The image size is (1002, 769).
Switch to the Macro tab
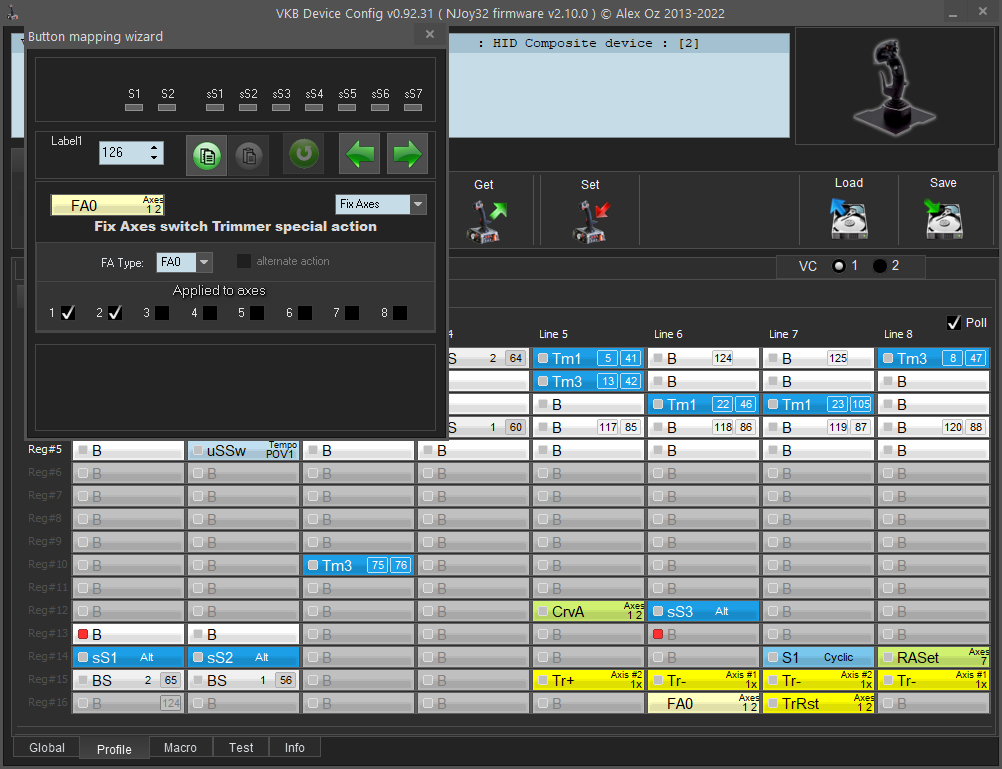tap(181, 747)
